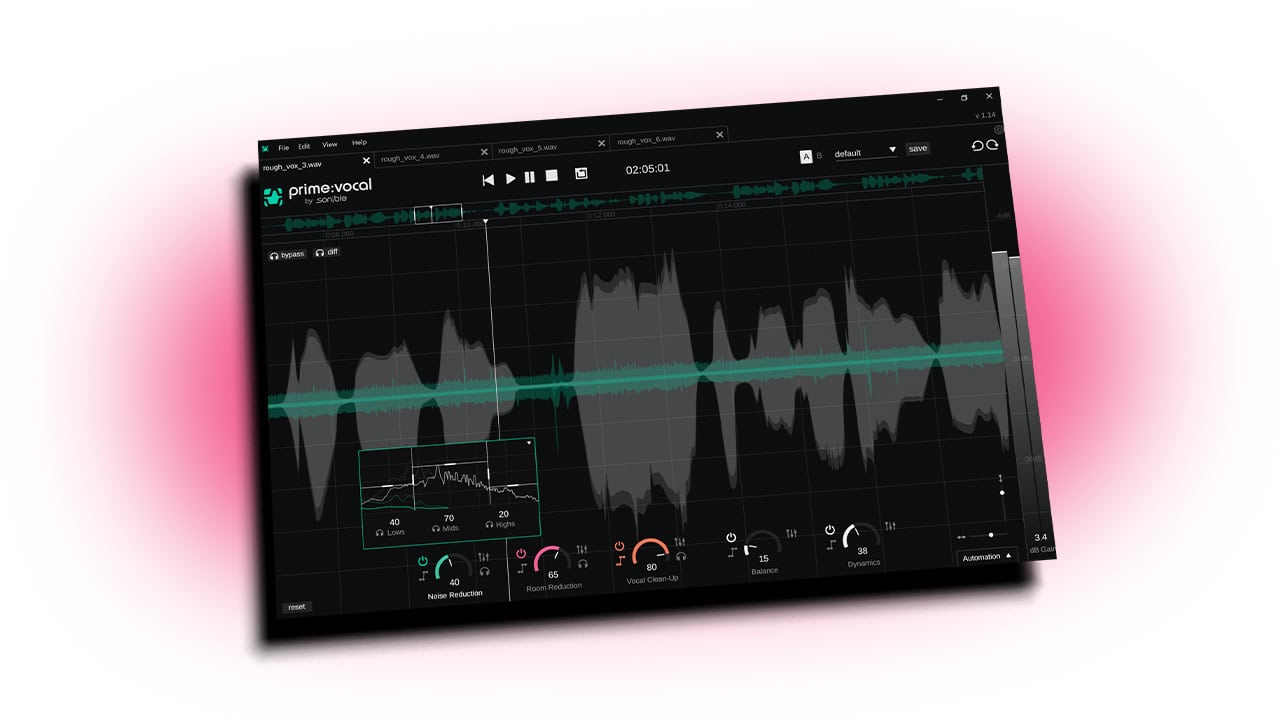Pause playback with the pause icon

pos(530,177)
